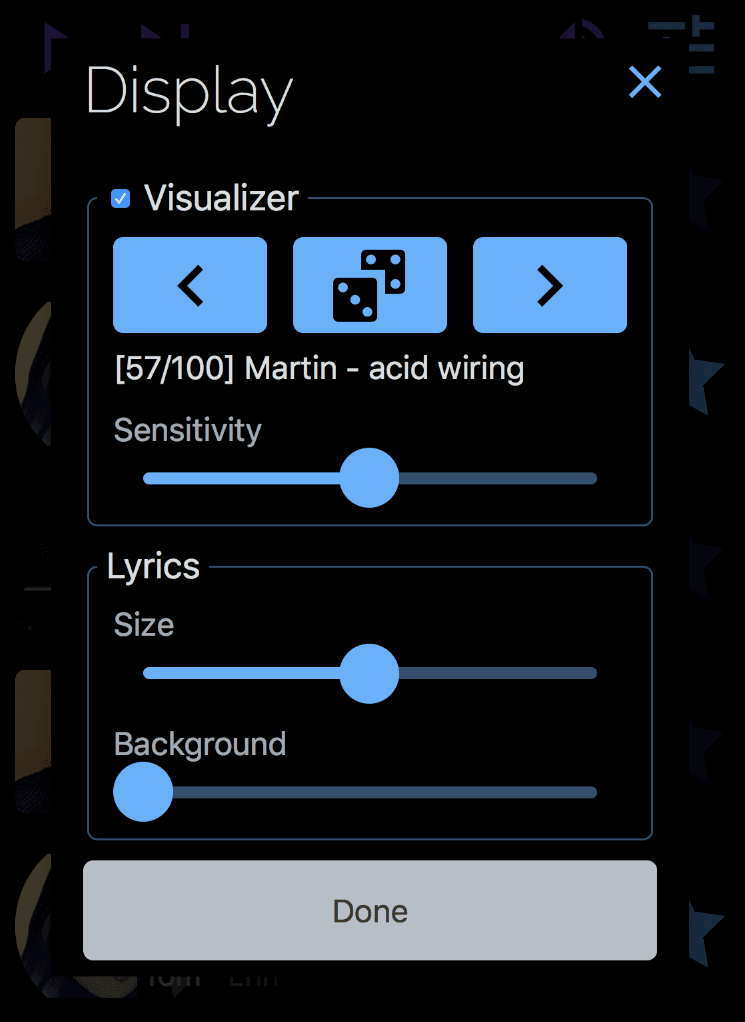Viewport: 745px width, 1022px height.
Task: Click the Visualizer label text
Action: click(221, 198)
